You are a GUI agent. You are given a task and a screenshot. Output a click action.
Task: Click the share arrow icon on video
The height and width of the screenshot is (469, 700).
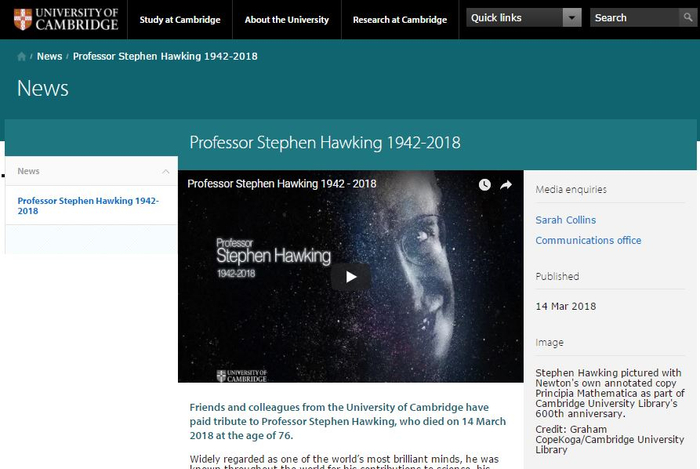pyautogui.click(x=506, y=184)
